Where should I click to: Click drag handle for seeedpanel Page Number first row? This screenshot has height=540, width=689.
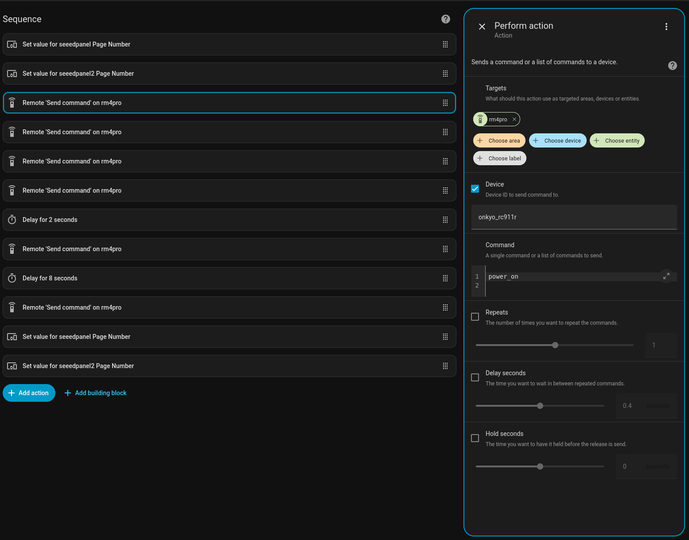pos(445,44)
